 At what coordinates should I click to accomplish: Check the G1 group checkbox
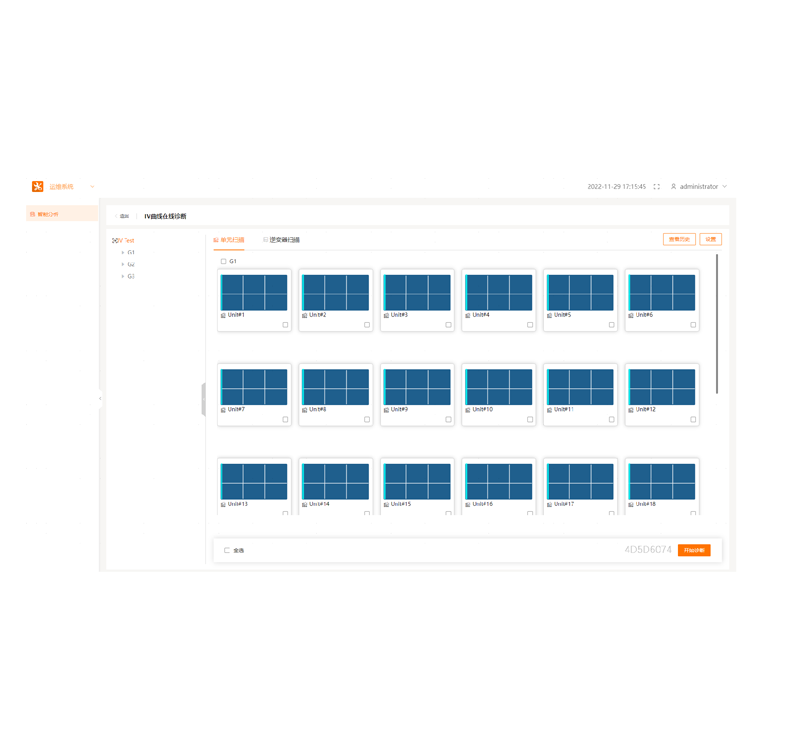coord(224,260)
